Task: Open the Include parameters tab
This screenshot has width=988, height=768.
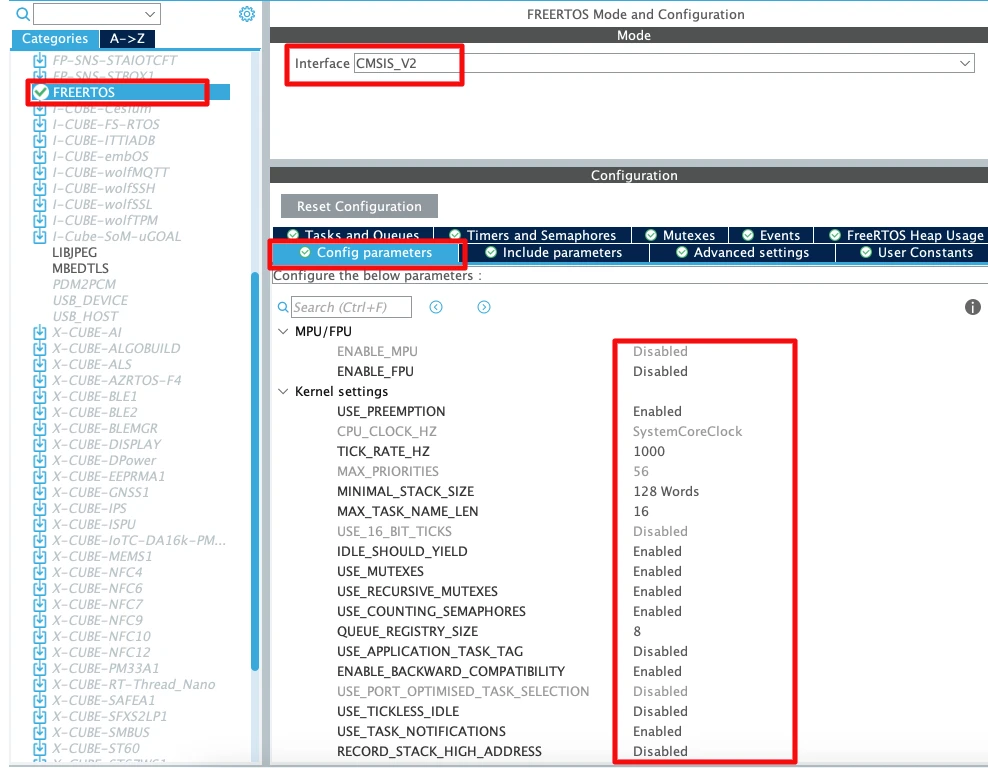Action: 554,253
